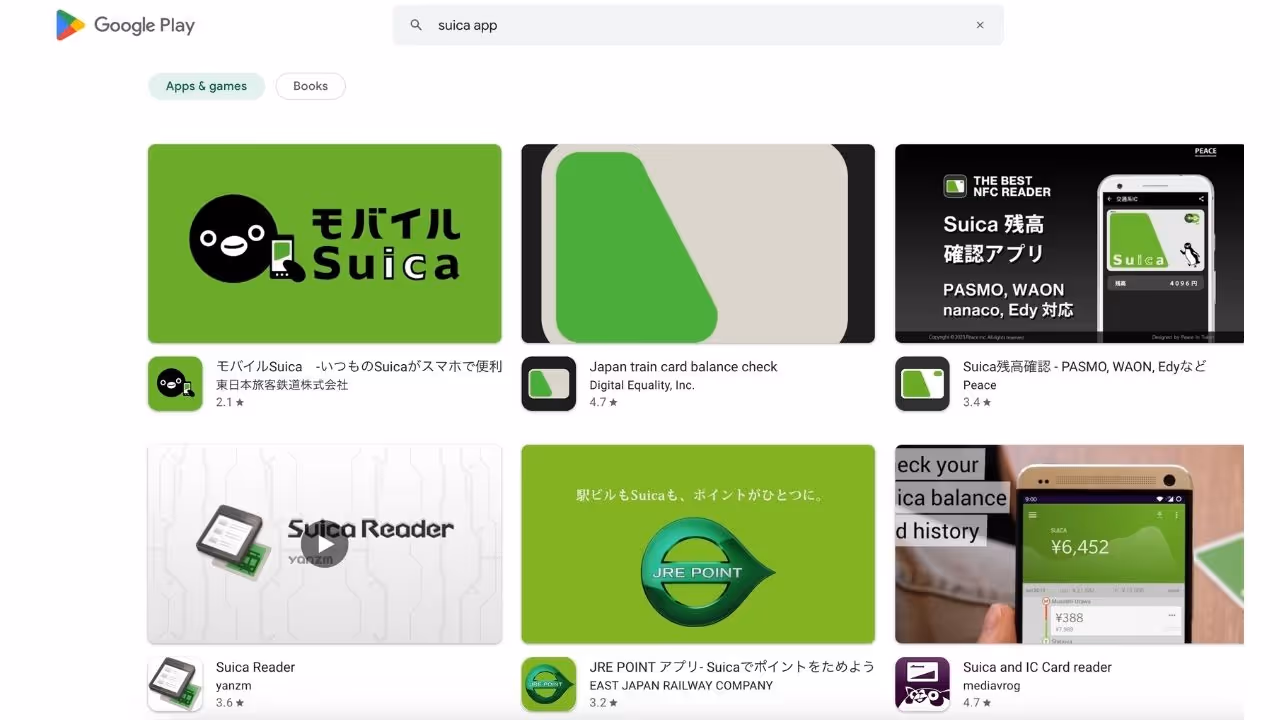The image size is (1280, 720).
Task: Click the 4.7 rating under mediavrog
Action: [977, 702]
